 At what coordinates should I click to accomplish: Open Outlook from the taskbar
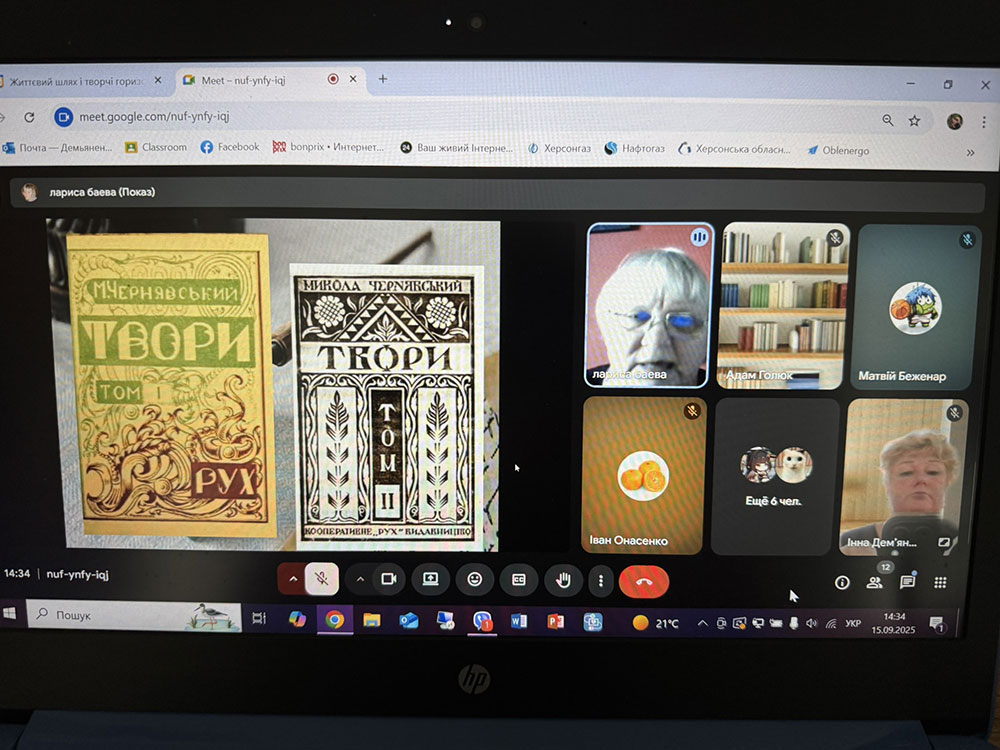tap(408, 620)
